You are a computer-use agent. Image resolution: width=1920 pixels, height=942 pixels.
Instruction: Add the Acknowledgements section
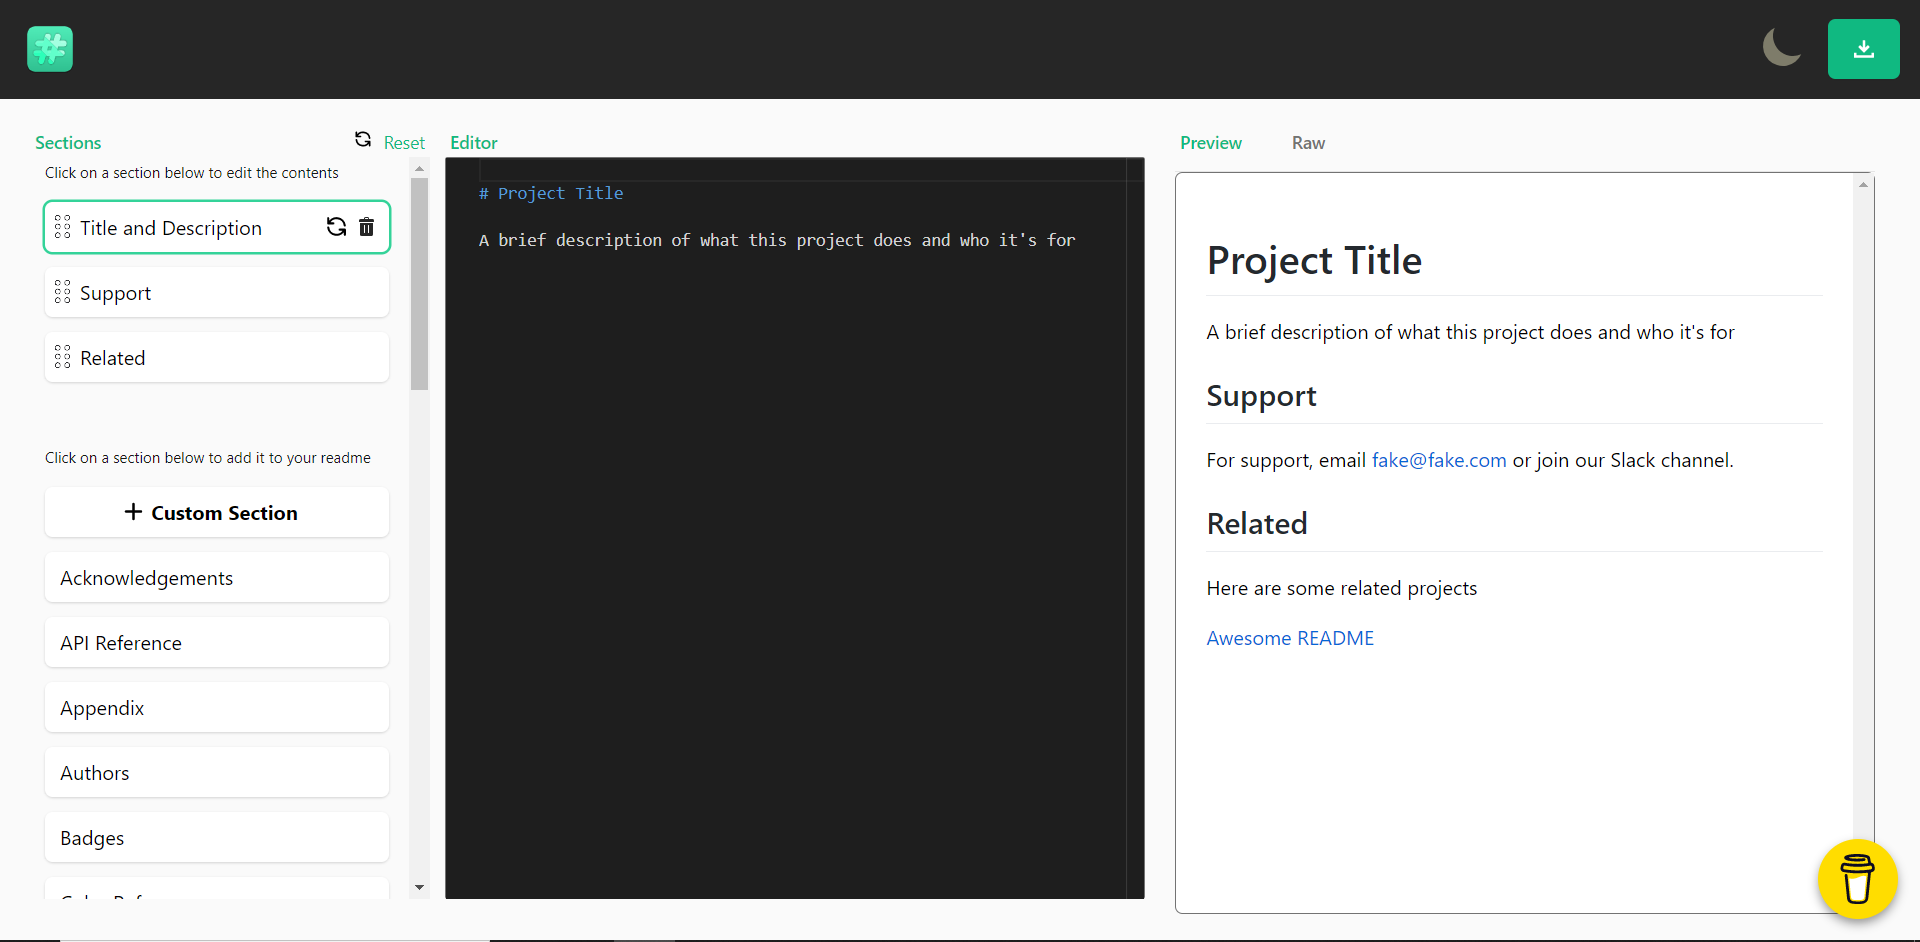point(216,578)
